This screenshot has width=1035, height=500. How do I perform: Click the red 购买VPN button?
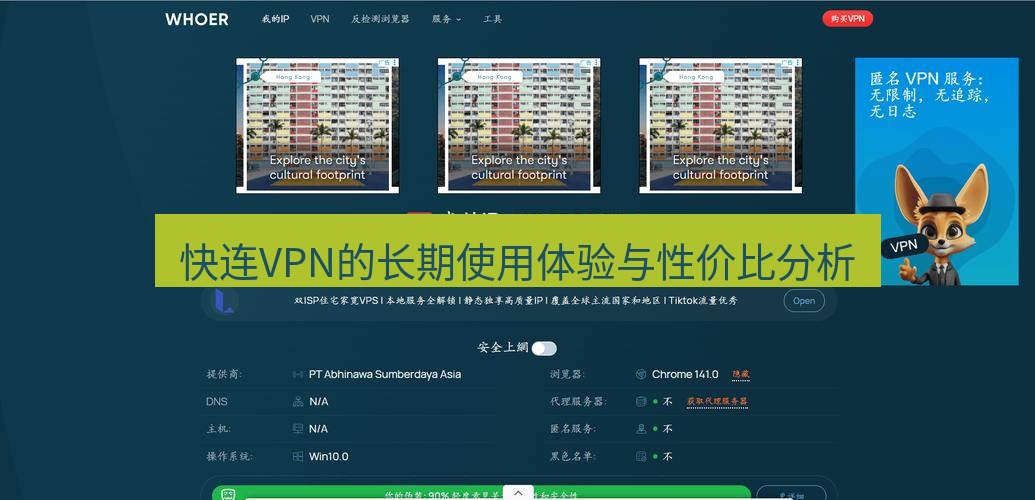click(848, 19)
